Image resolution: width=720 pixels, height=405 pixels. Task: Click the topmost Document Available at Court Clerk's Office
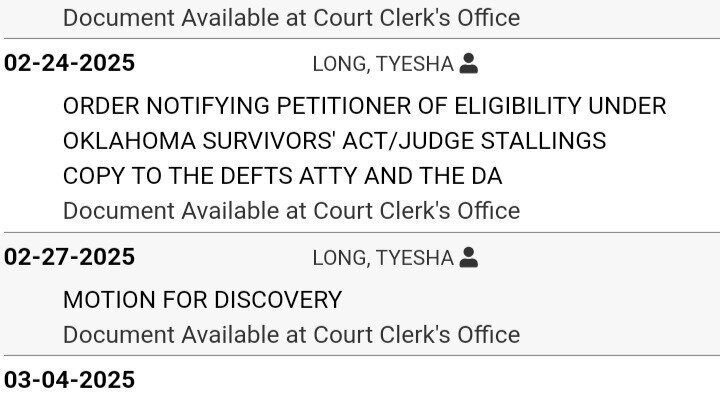click(291, 17)
